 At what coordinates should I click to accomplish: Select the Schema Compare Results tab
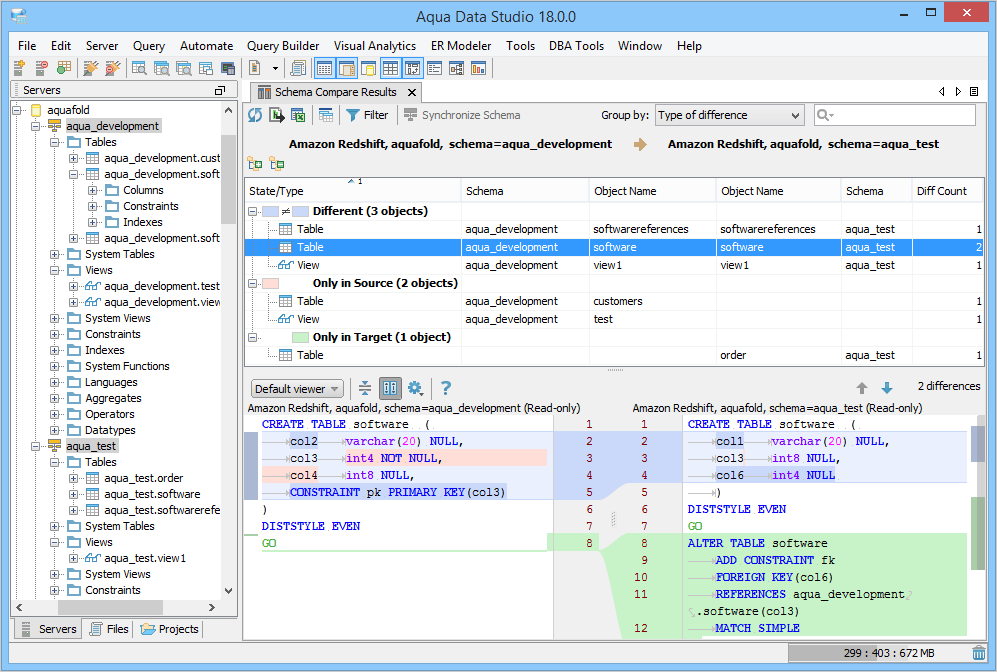pyautogui.click(x=335, y=92)
